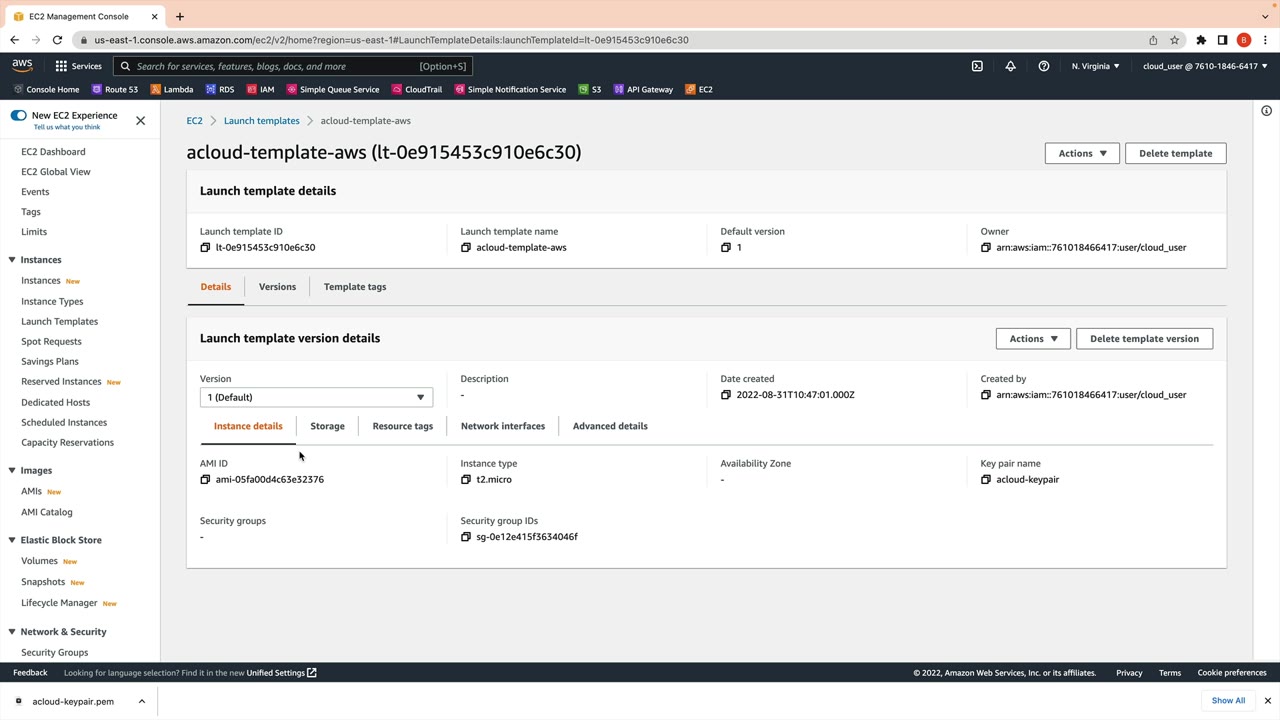This screenshot has width=1280, height=720.
Task: Open Unified Settings link in footer
Action: tap(281, 673)
